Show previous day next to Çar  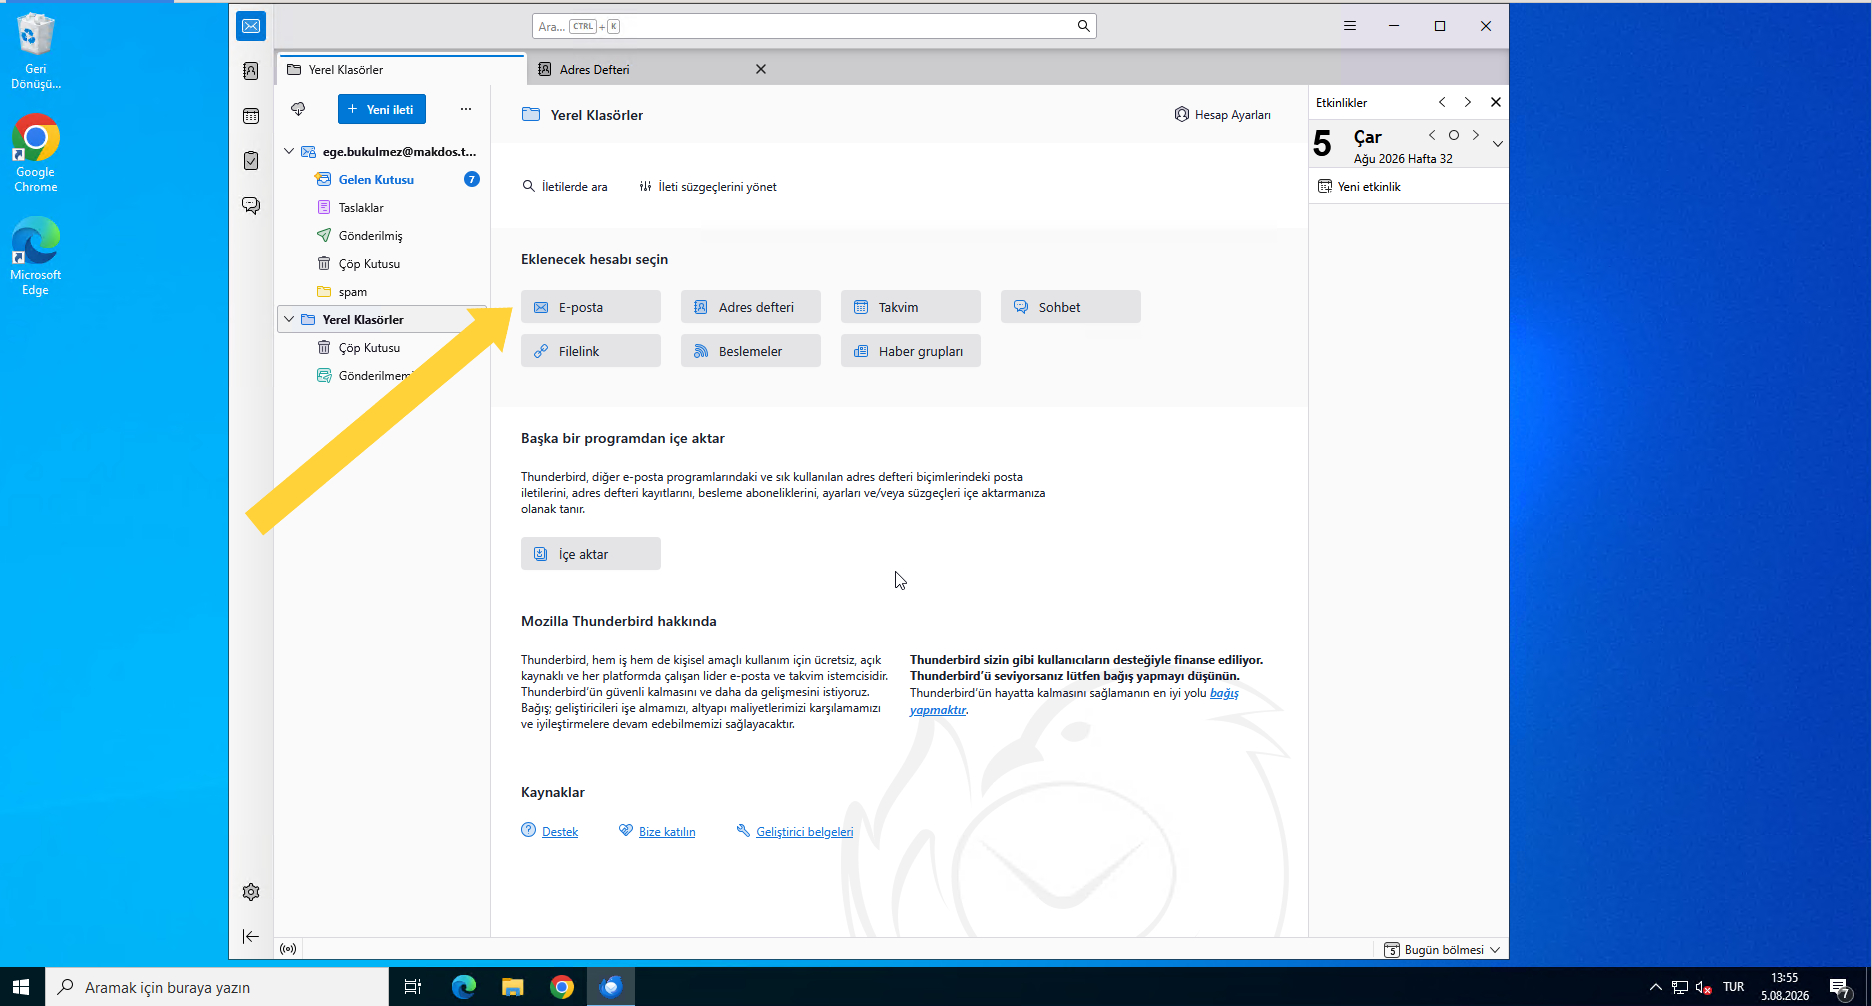pos(1432,135)
